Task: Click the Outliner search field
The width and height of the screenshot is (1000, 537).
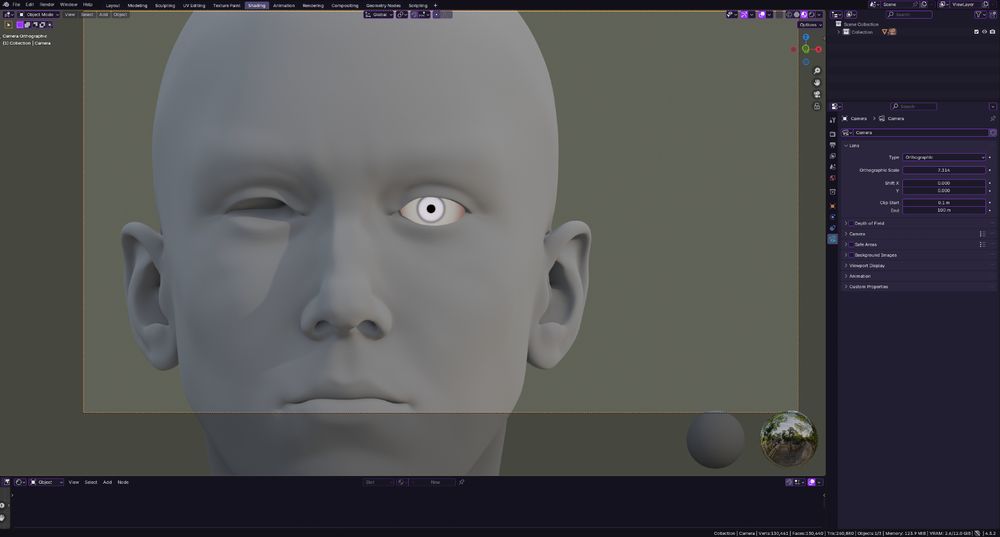Action: coord(909,15)
